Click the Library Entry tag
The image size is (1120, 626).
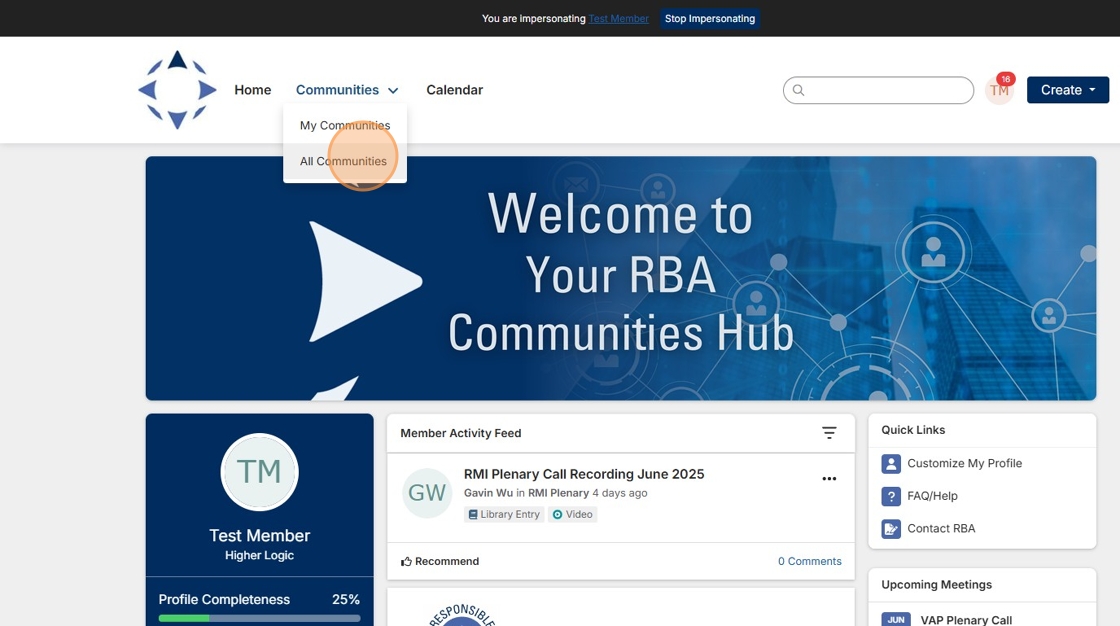click(x=504, y=515)
